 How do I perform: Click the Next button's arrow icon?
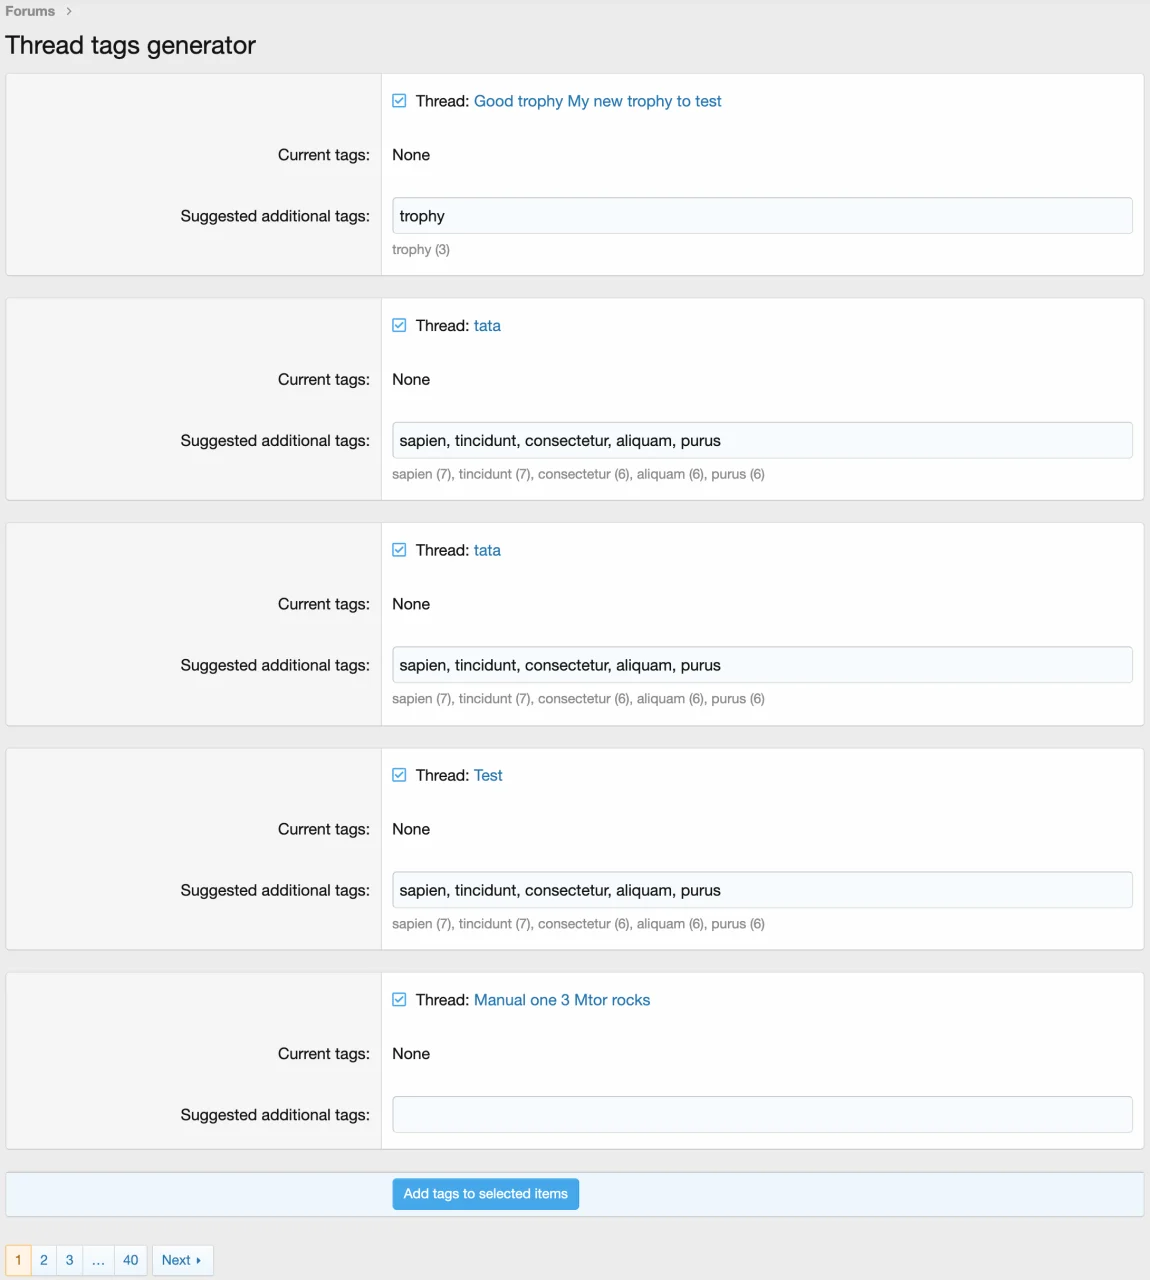coord(199,1260)
